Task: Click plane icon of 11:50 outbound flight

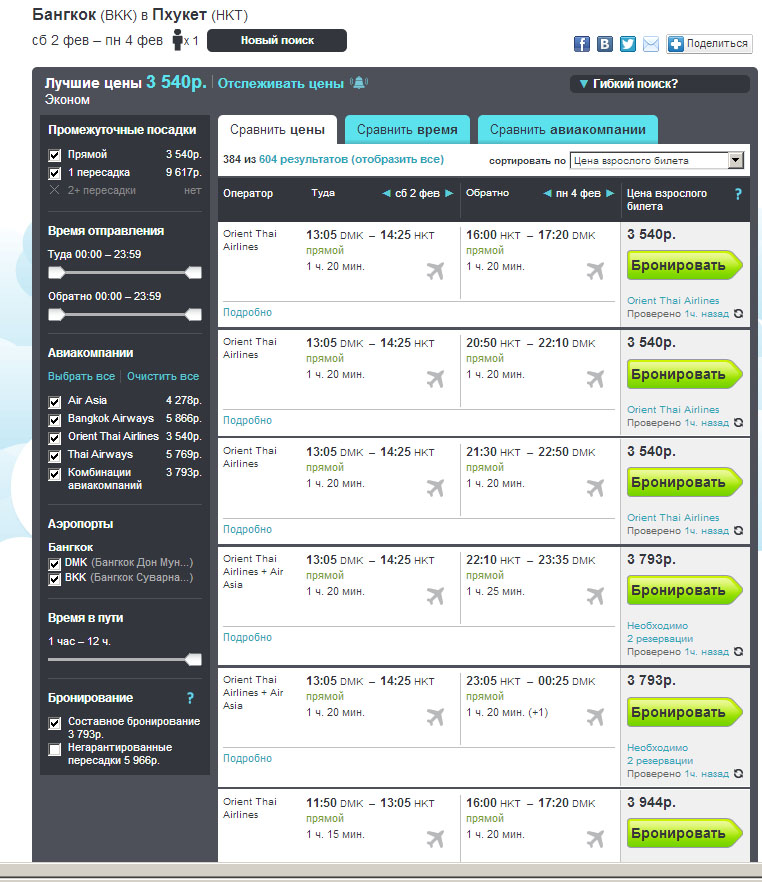Action: tap(435, 839)
